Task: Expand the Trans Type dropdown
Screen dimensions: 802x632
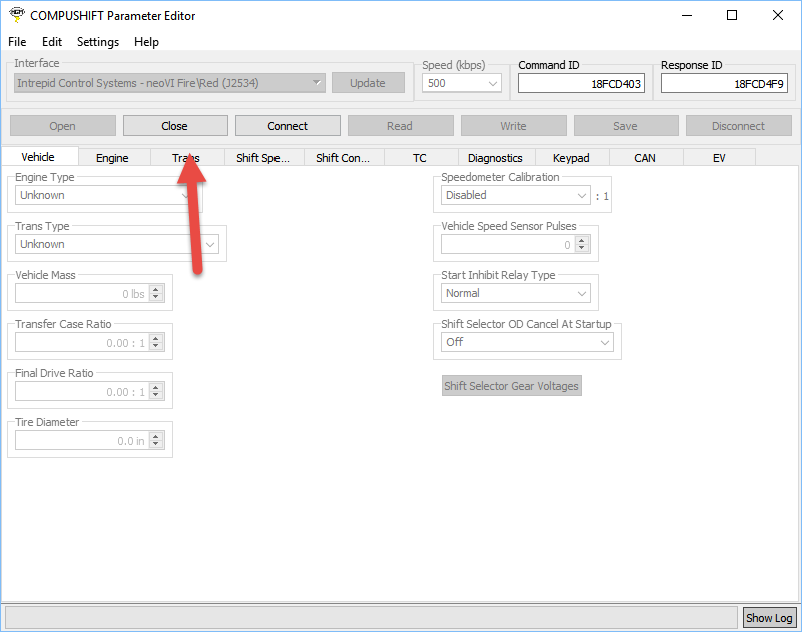Action: point(116,244)
